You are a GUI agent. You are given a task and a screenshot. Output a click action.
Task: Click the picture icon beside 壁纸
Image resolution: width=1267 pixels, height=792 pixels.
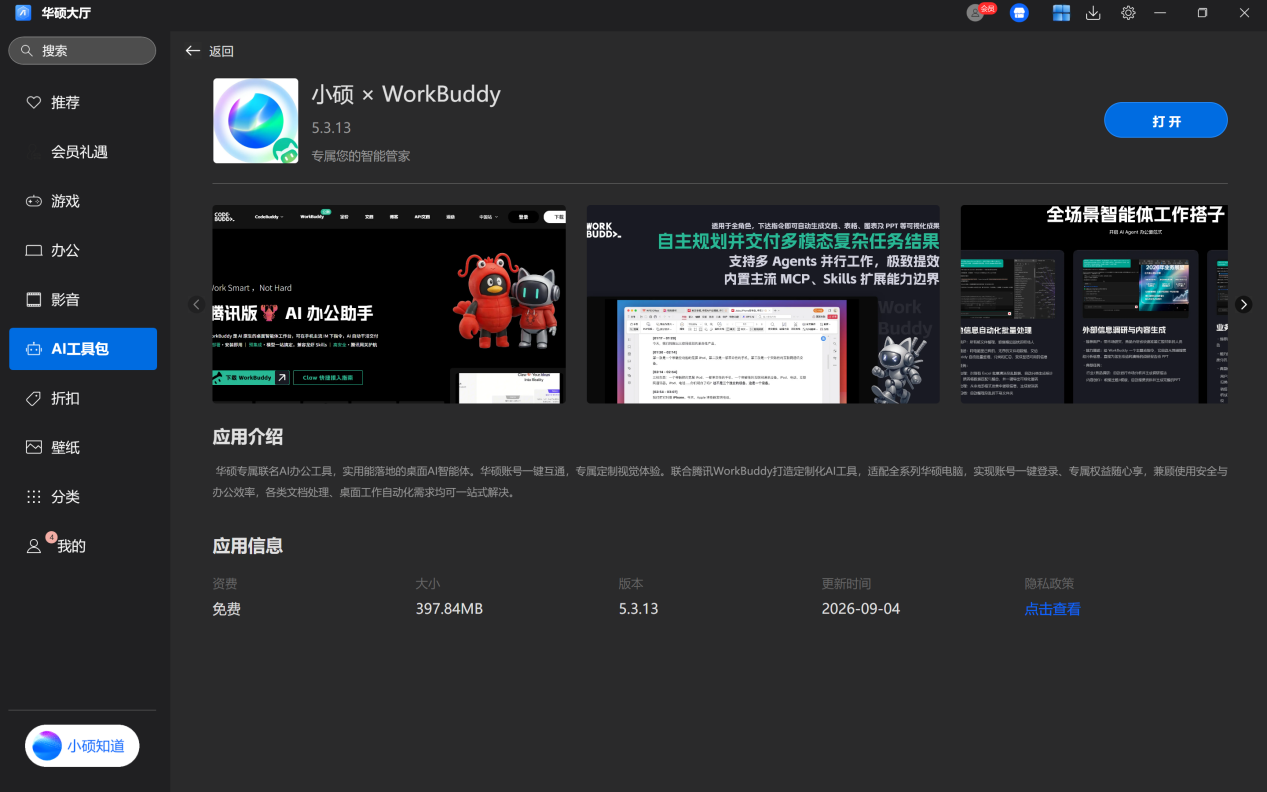33,447
